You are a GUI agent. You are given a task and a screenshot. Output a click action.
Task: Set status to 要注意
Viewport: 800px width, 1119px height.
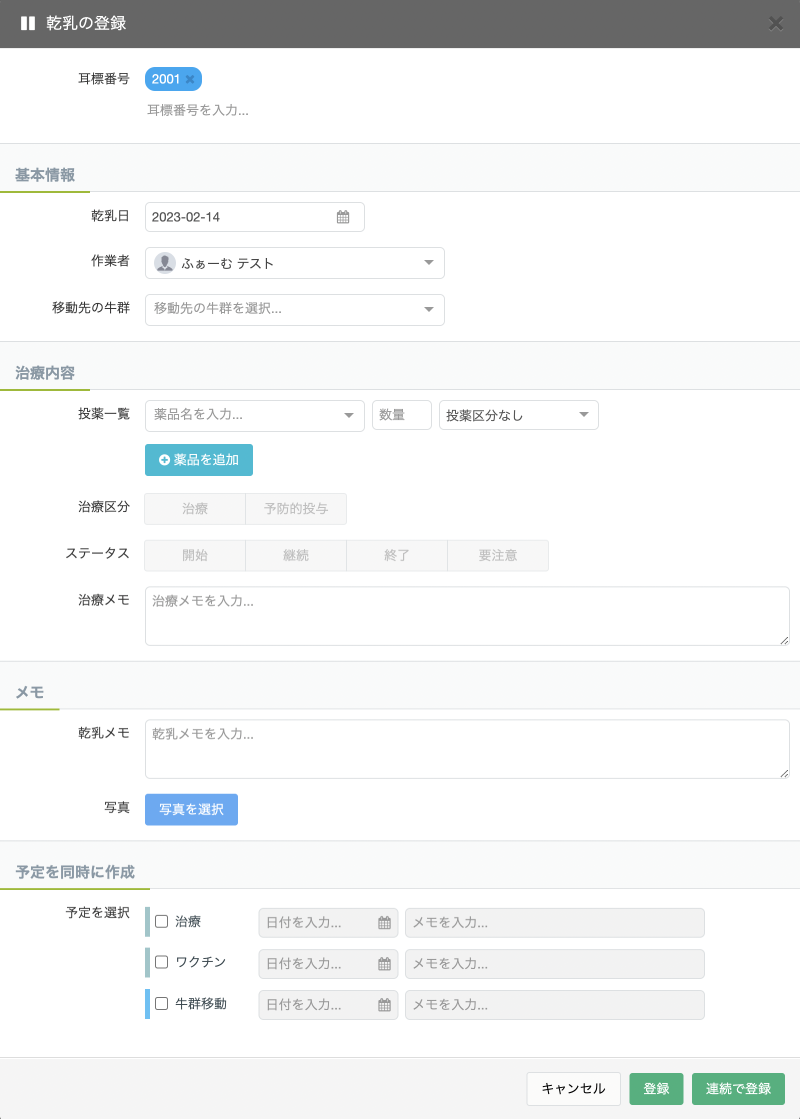click(498, 555)
